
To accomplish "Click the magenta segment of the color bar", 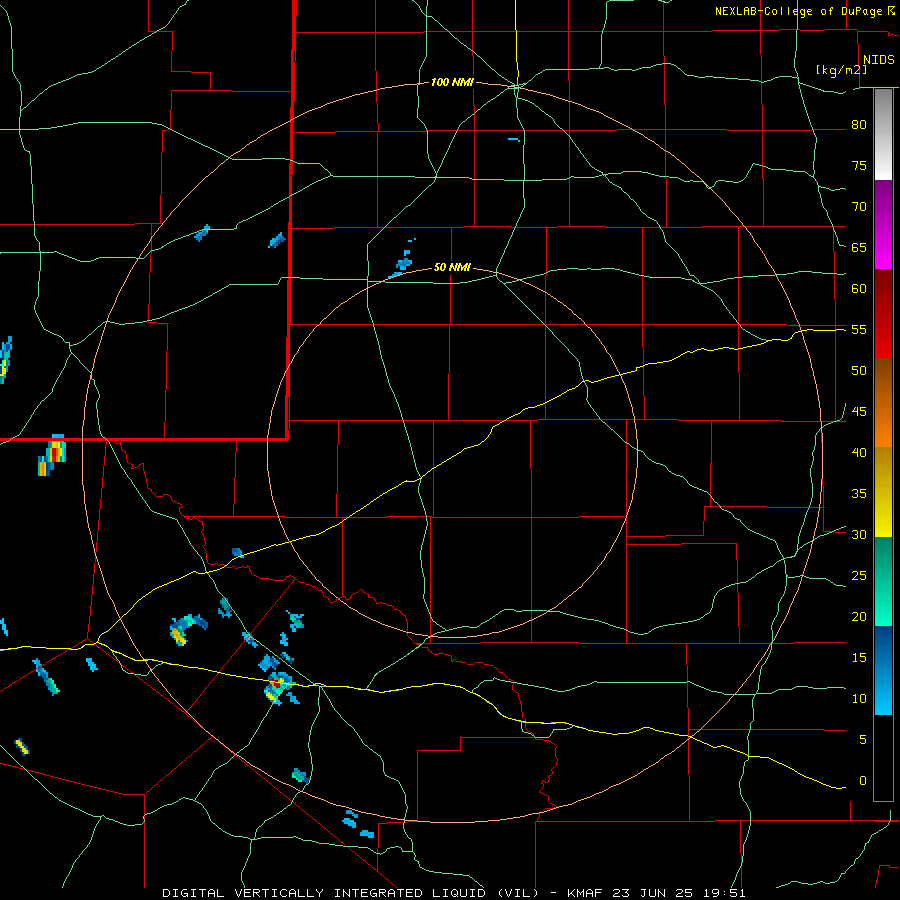I will coord(883,225).
